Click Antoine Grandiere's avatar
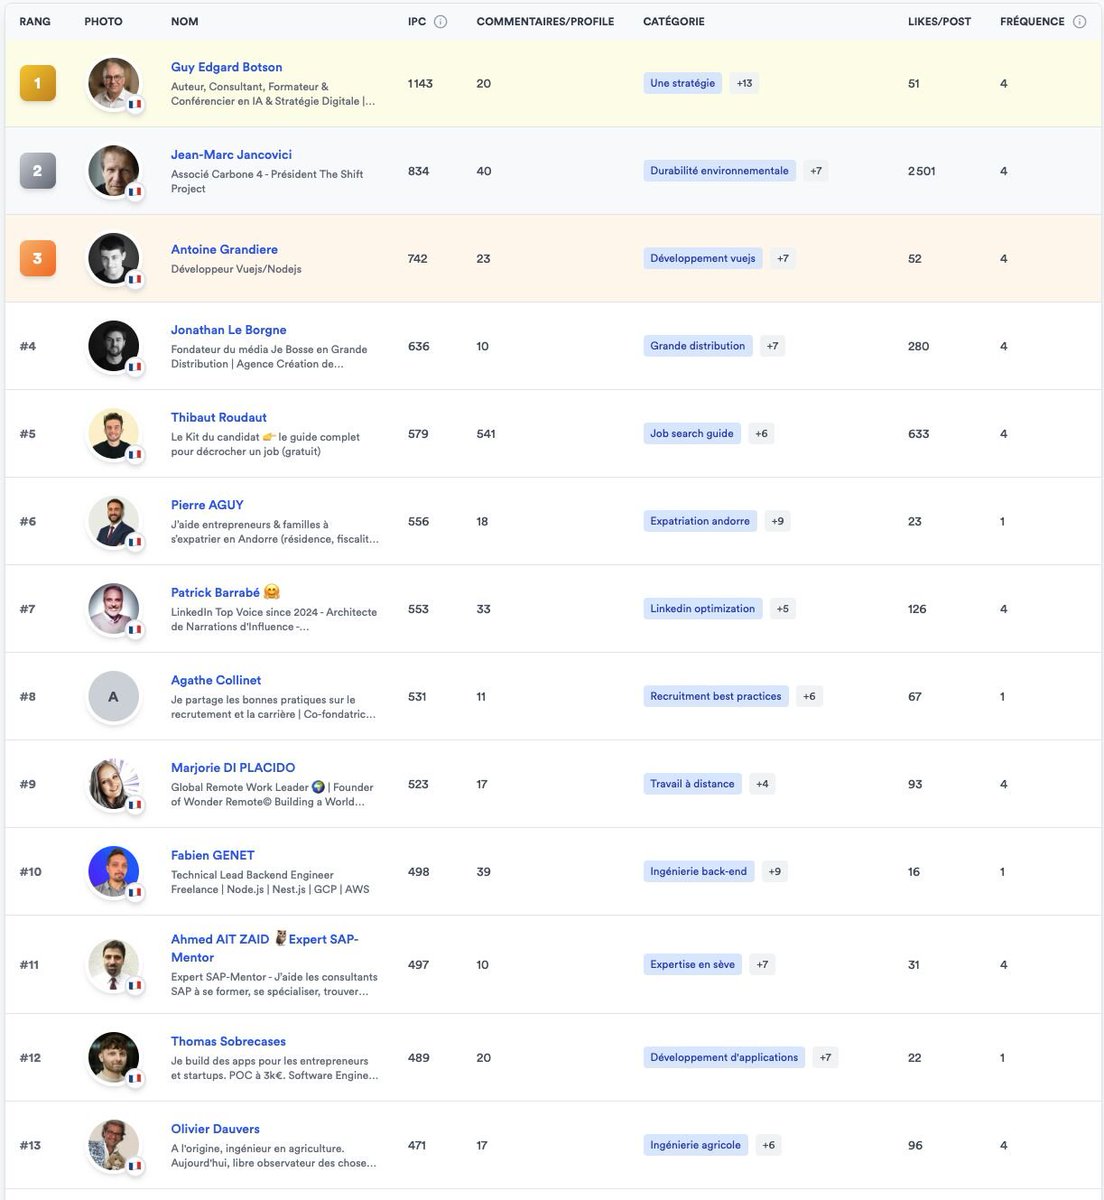 pyautogui.click(x=113, y=258)
